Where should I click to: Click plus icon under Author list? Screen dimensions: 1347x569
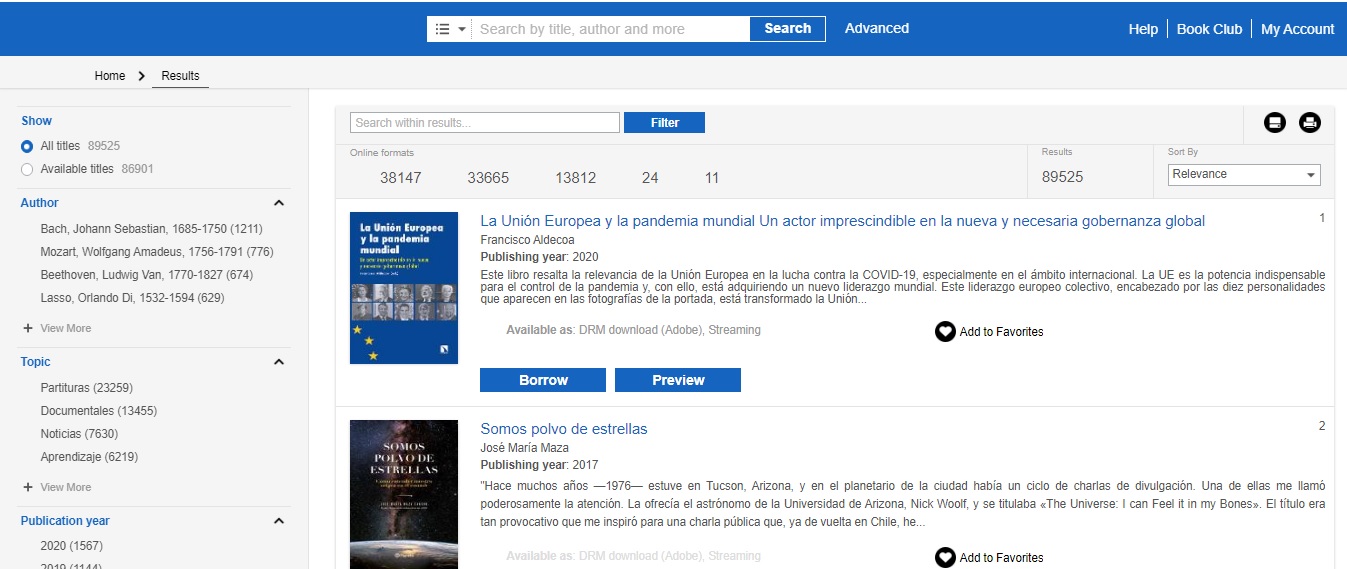coord(28,328)
